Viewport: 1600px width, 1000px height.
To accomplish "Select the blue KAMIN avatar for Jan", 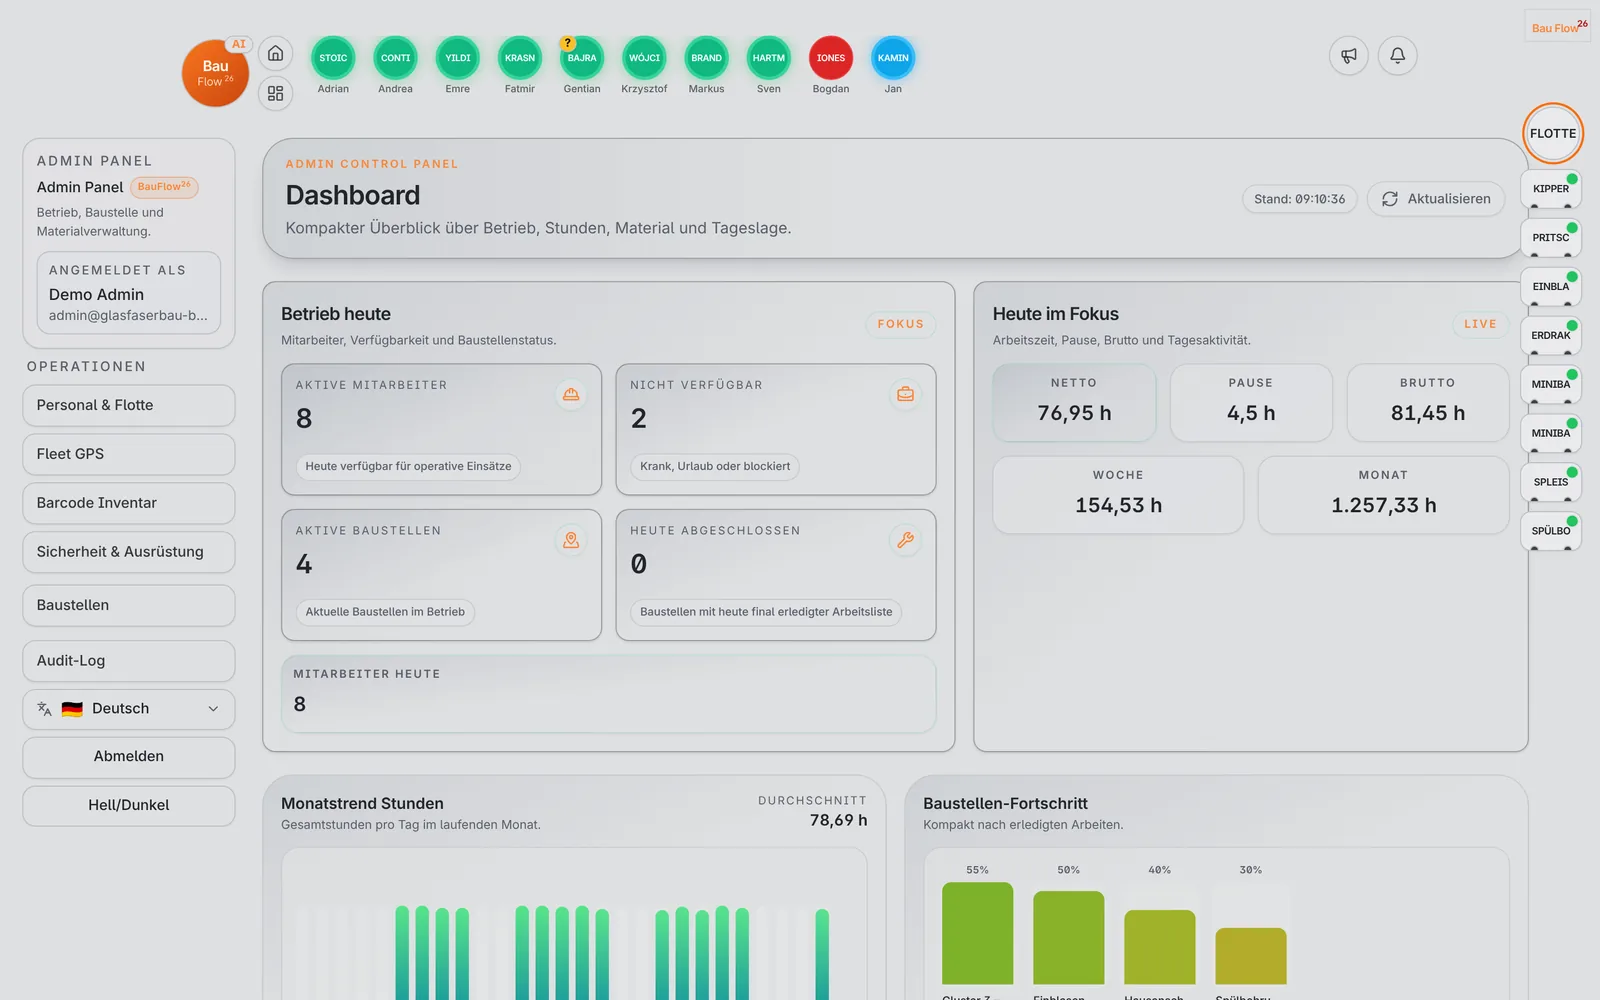I will click(x=893, y=58).
